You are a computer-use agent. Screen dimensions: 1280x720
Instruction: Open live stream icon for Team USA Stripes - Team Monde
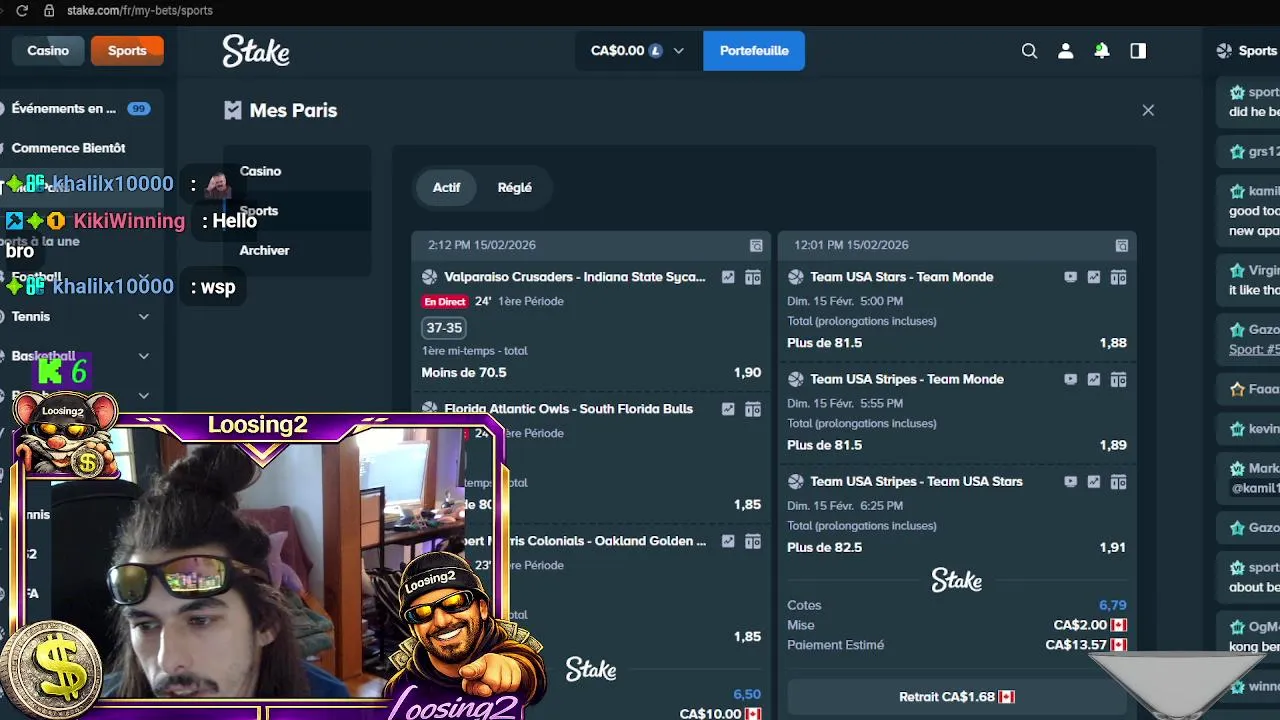pos(1070,379)
